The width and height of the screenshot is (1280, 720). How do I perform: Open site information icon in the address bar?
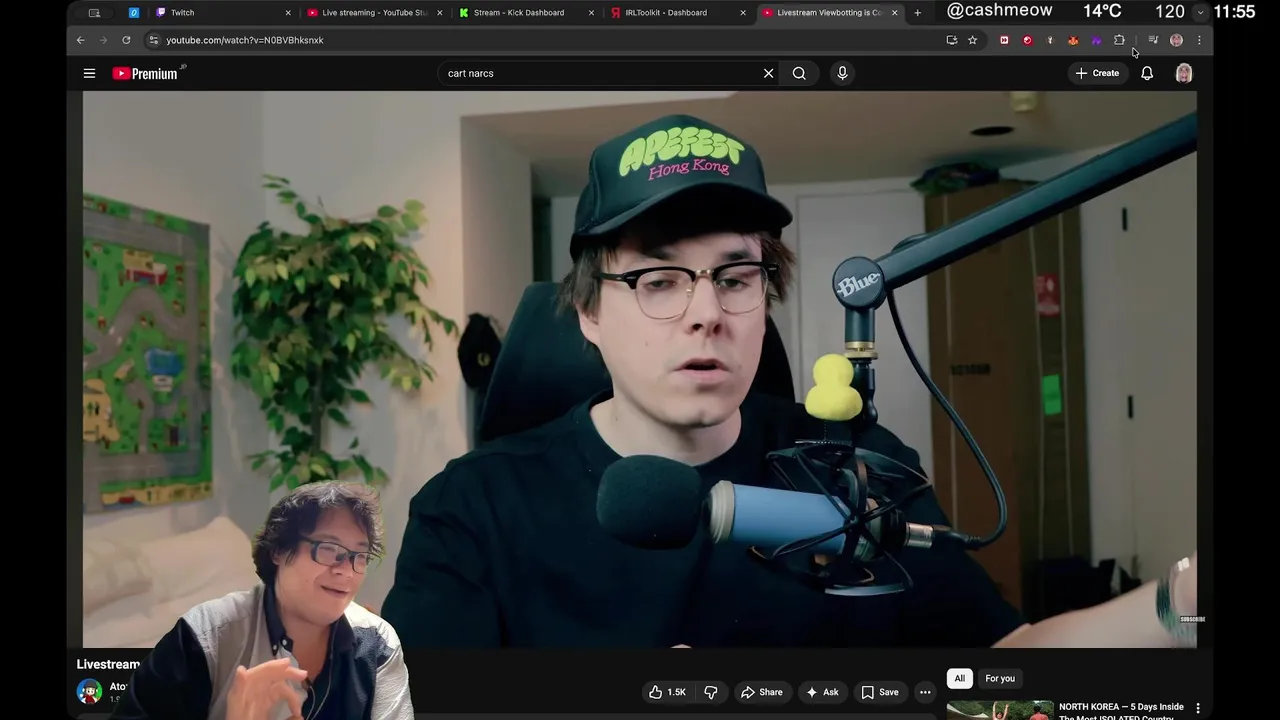[x=153, y=40]
